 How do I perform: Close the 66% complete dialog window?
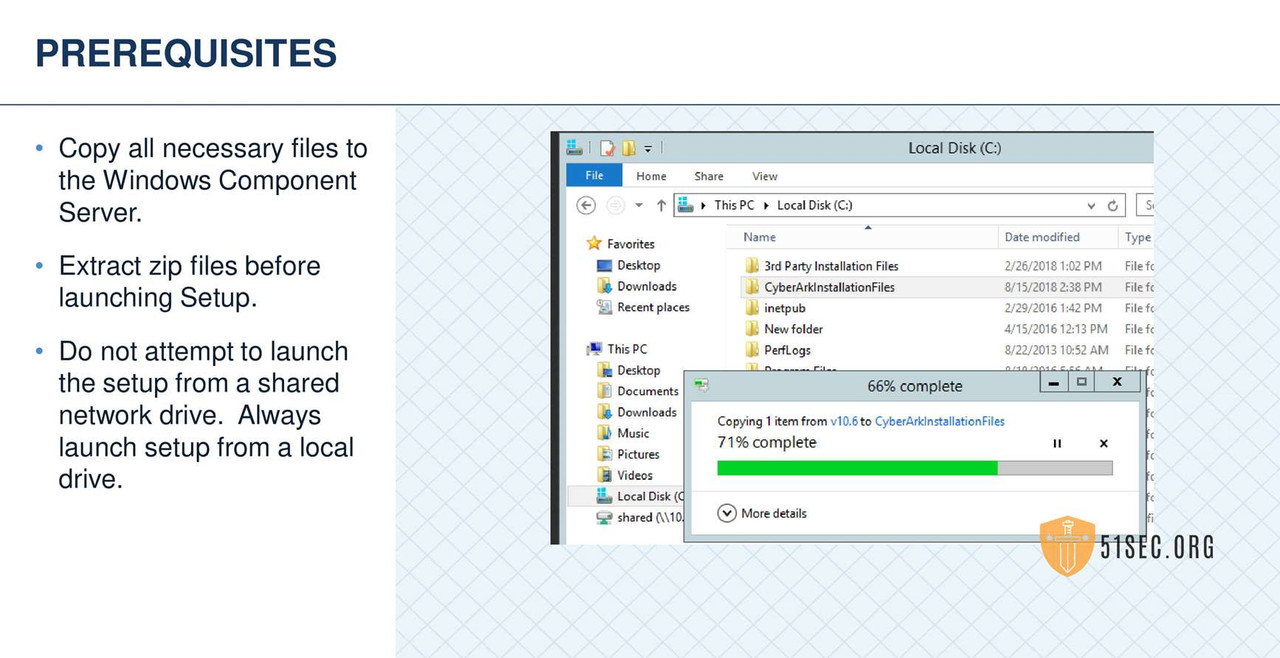coord(1117,382)
